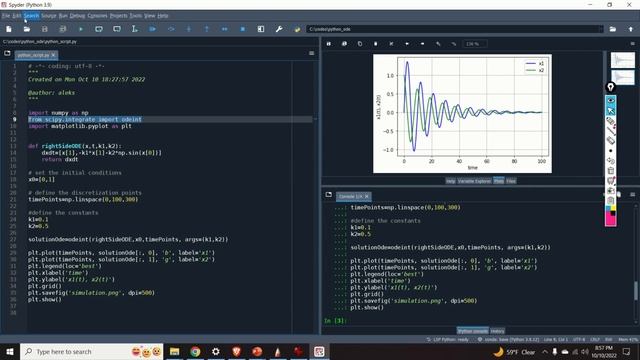Click the debug continue icon
Image resolution: width=640 pixels, height=360 pixels.
coord(224,29)
